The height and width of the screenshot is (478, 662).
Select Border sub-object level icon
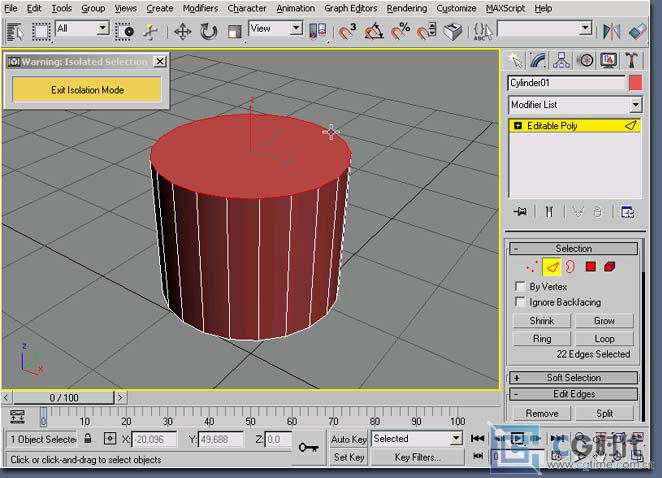click(x=570, y=267)
